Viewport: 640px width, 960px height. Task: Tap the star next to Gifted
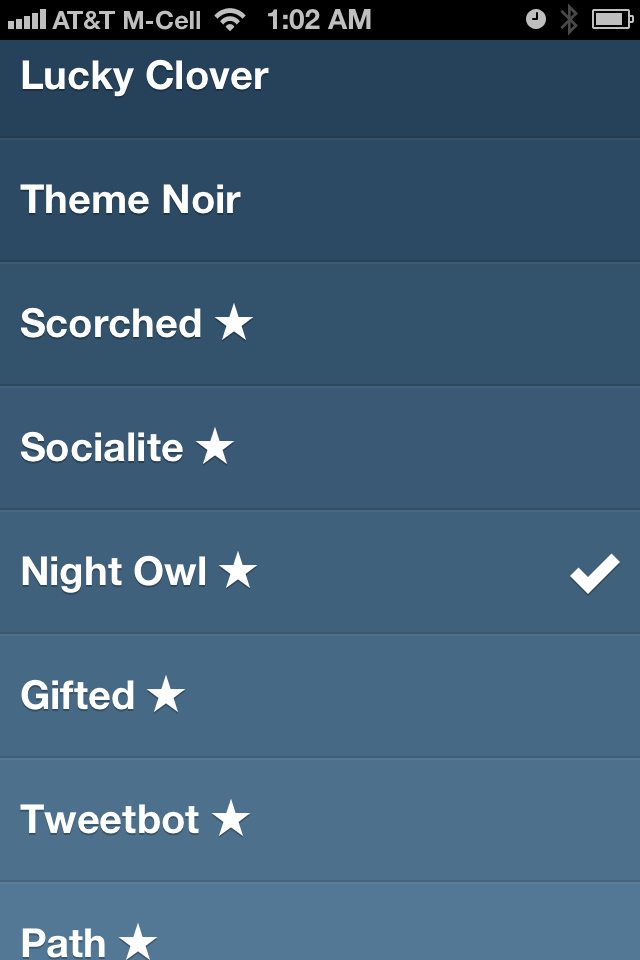[x=166, y=695]
